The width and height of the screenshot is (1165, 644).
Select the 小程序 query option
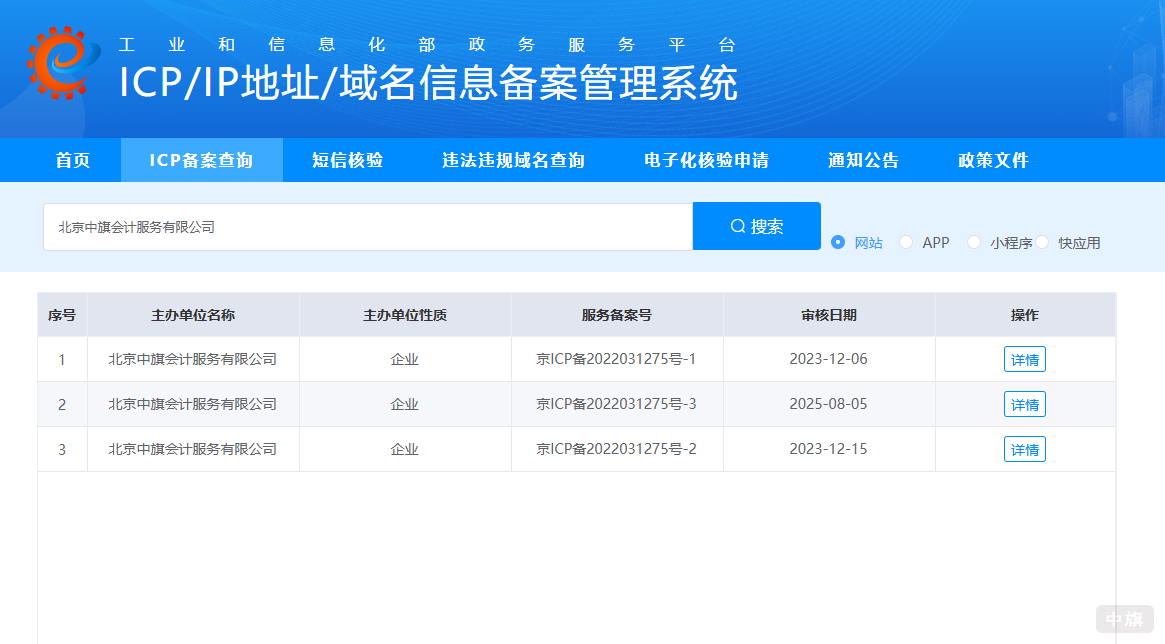[973, 242]
